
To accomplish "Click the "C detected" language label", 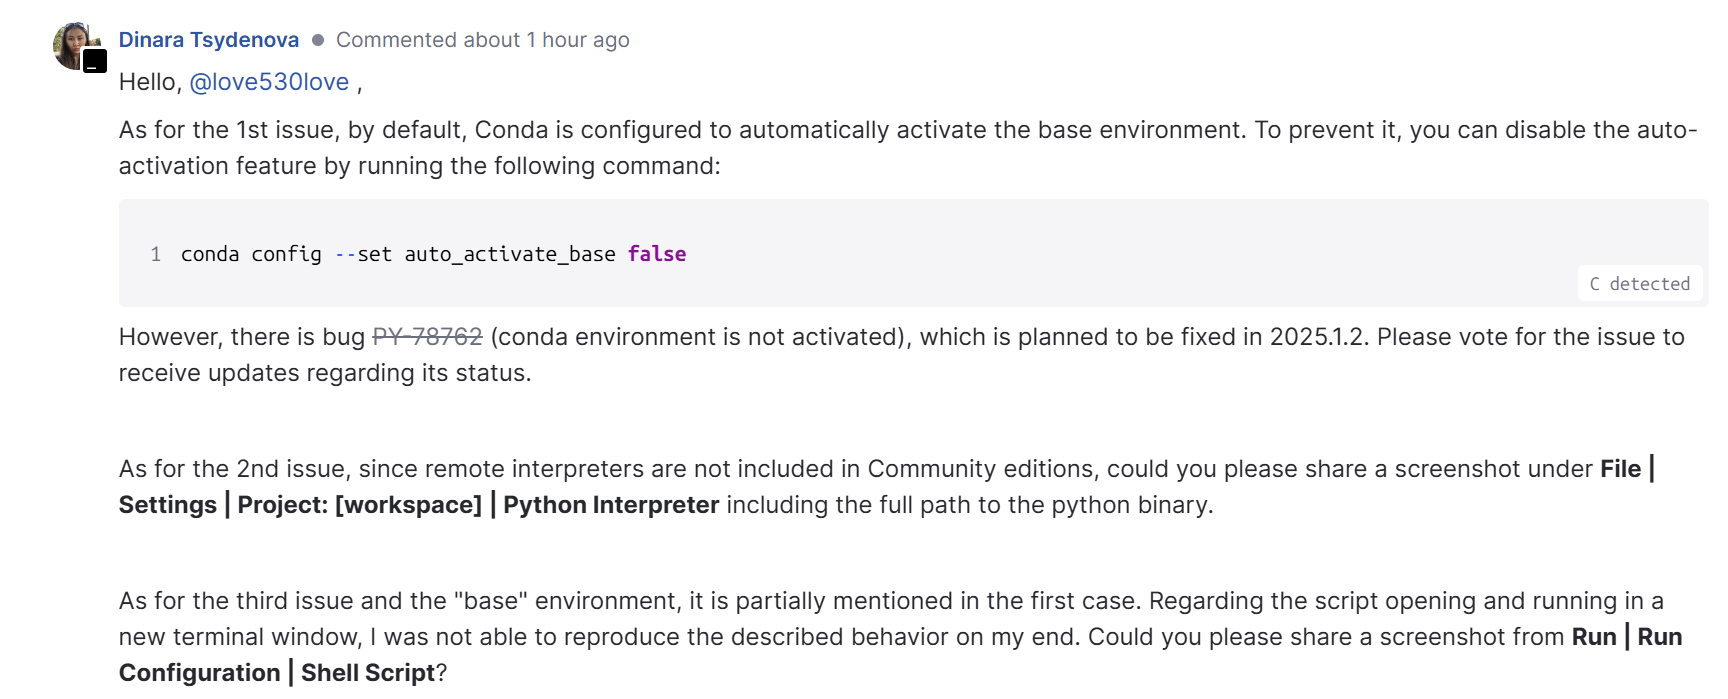I will coord(1639,284).
